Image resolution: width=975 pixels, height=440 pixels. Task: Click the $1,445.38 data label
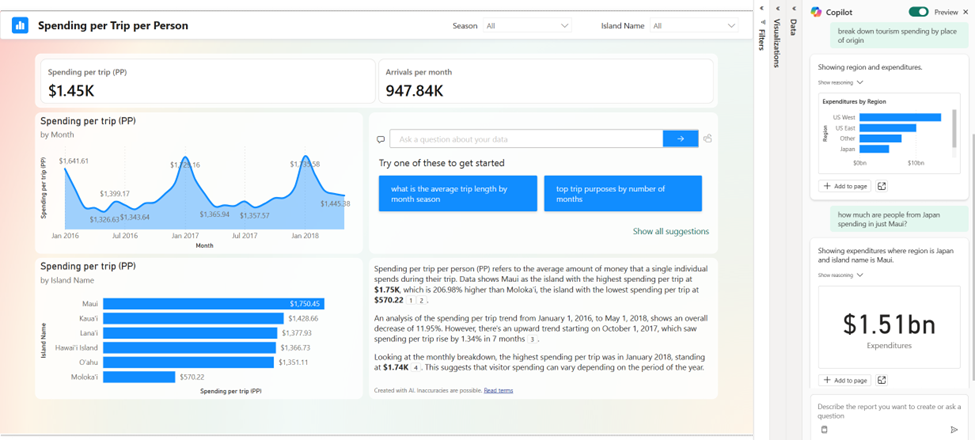point(335,203)
